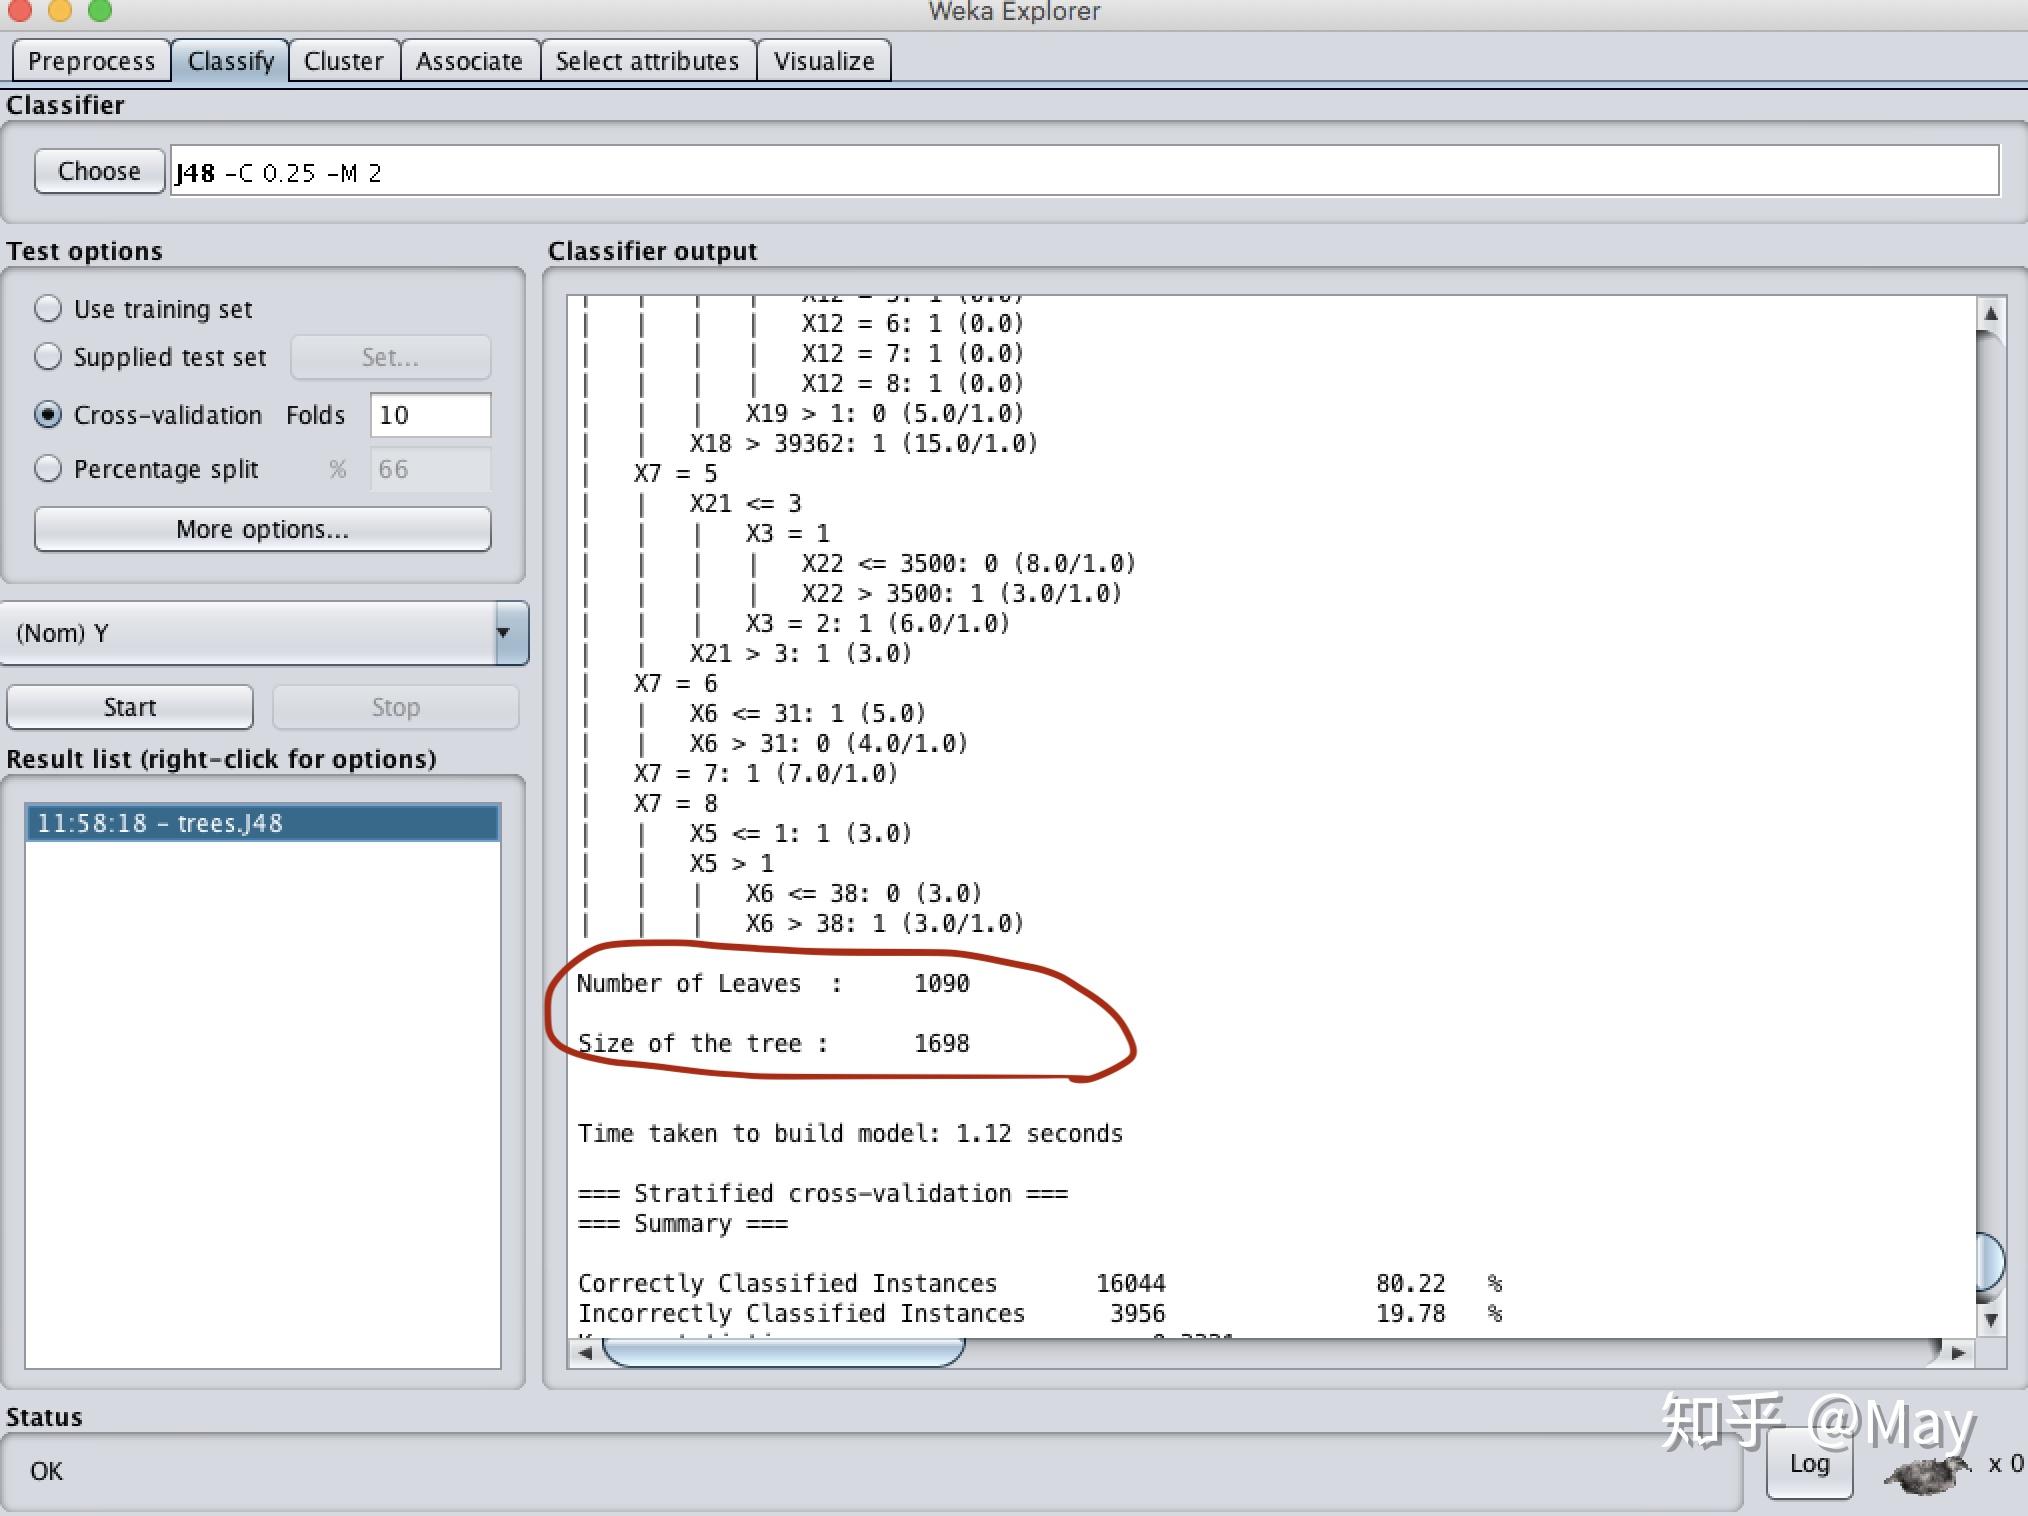Screen dimensions: 2028x1516
Task: Select the Cross-validation radio button
Action: tap(48, 415)
